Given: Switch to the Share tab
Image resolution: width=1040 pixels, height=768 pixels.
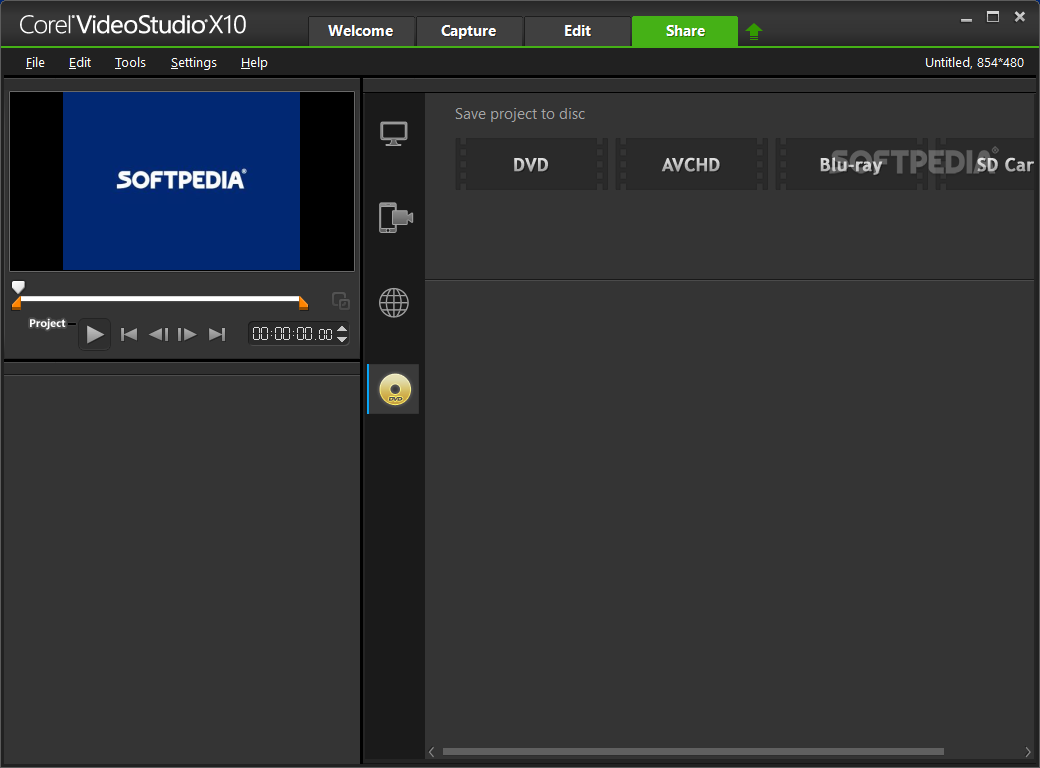Looking at the screenshot, I should click(x=685, y=31).
